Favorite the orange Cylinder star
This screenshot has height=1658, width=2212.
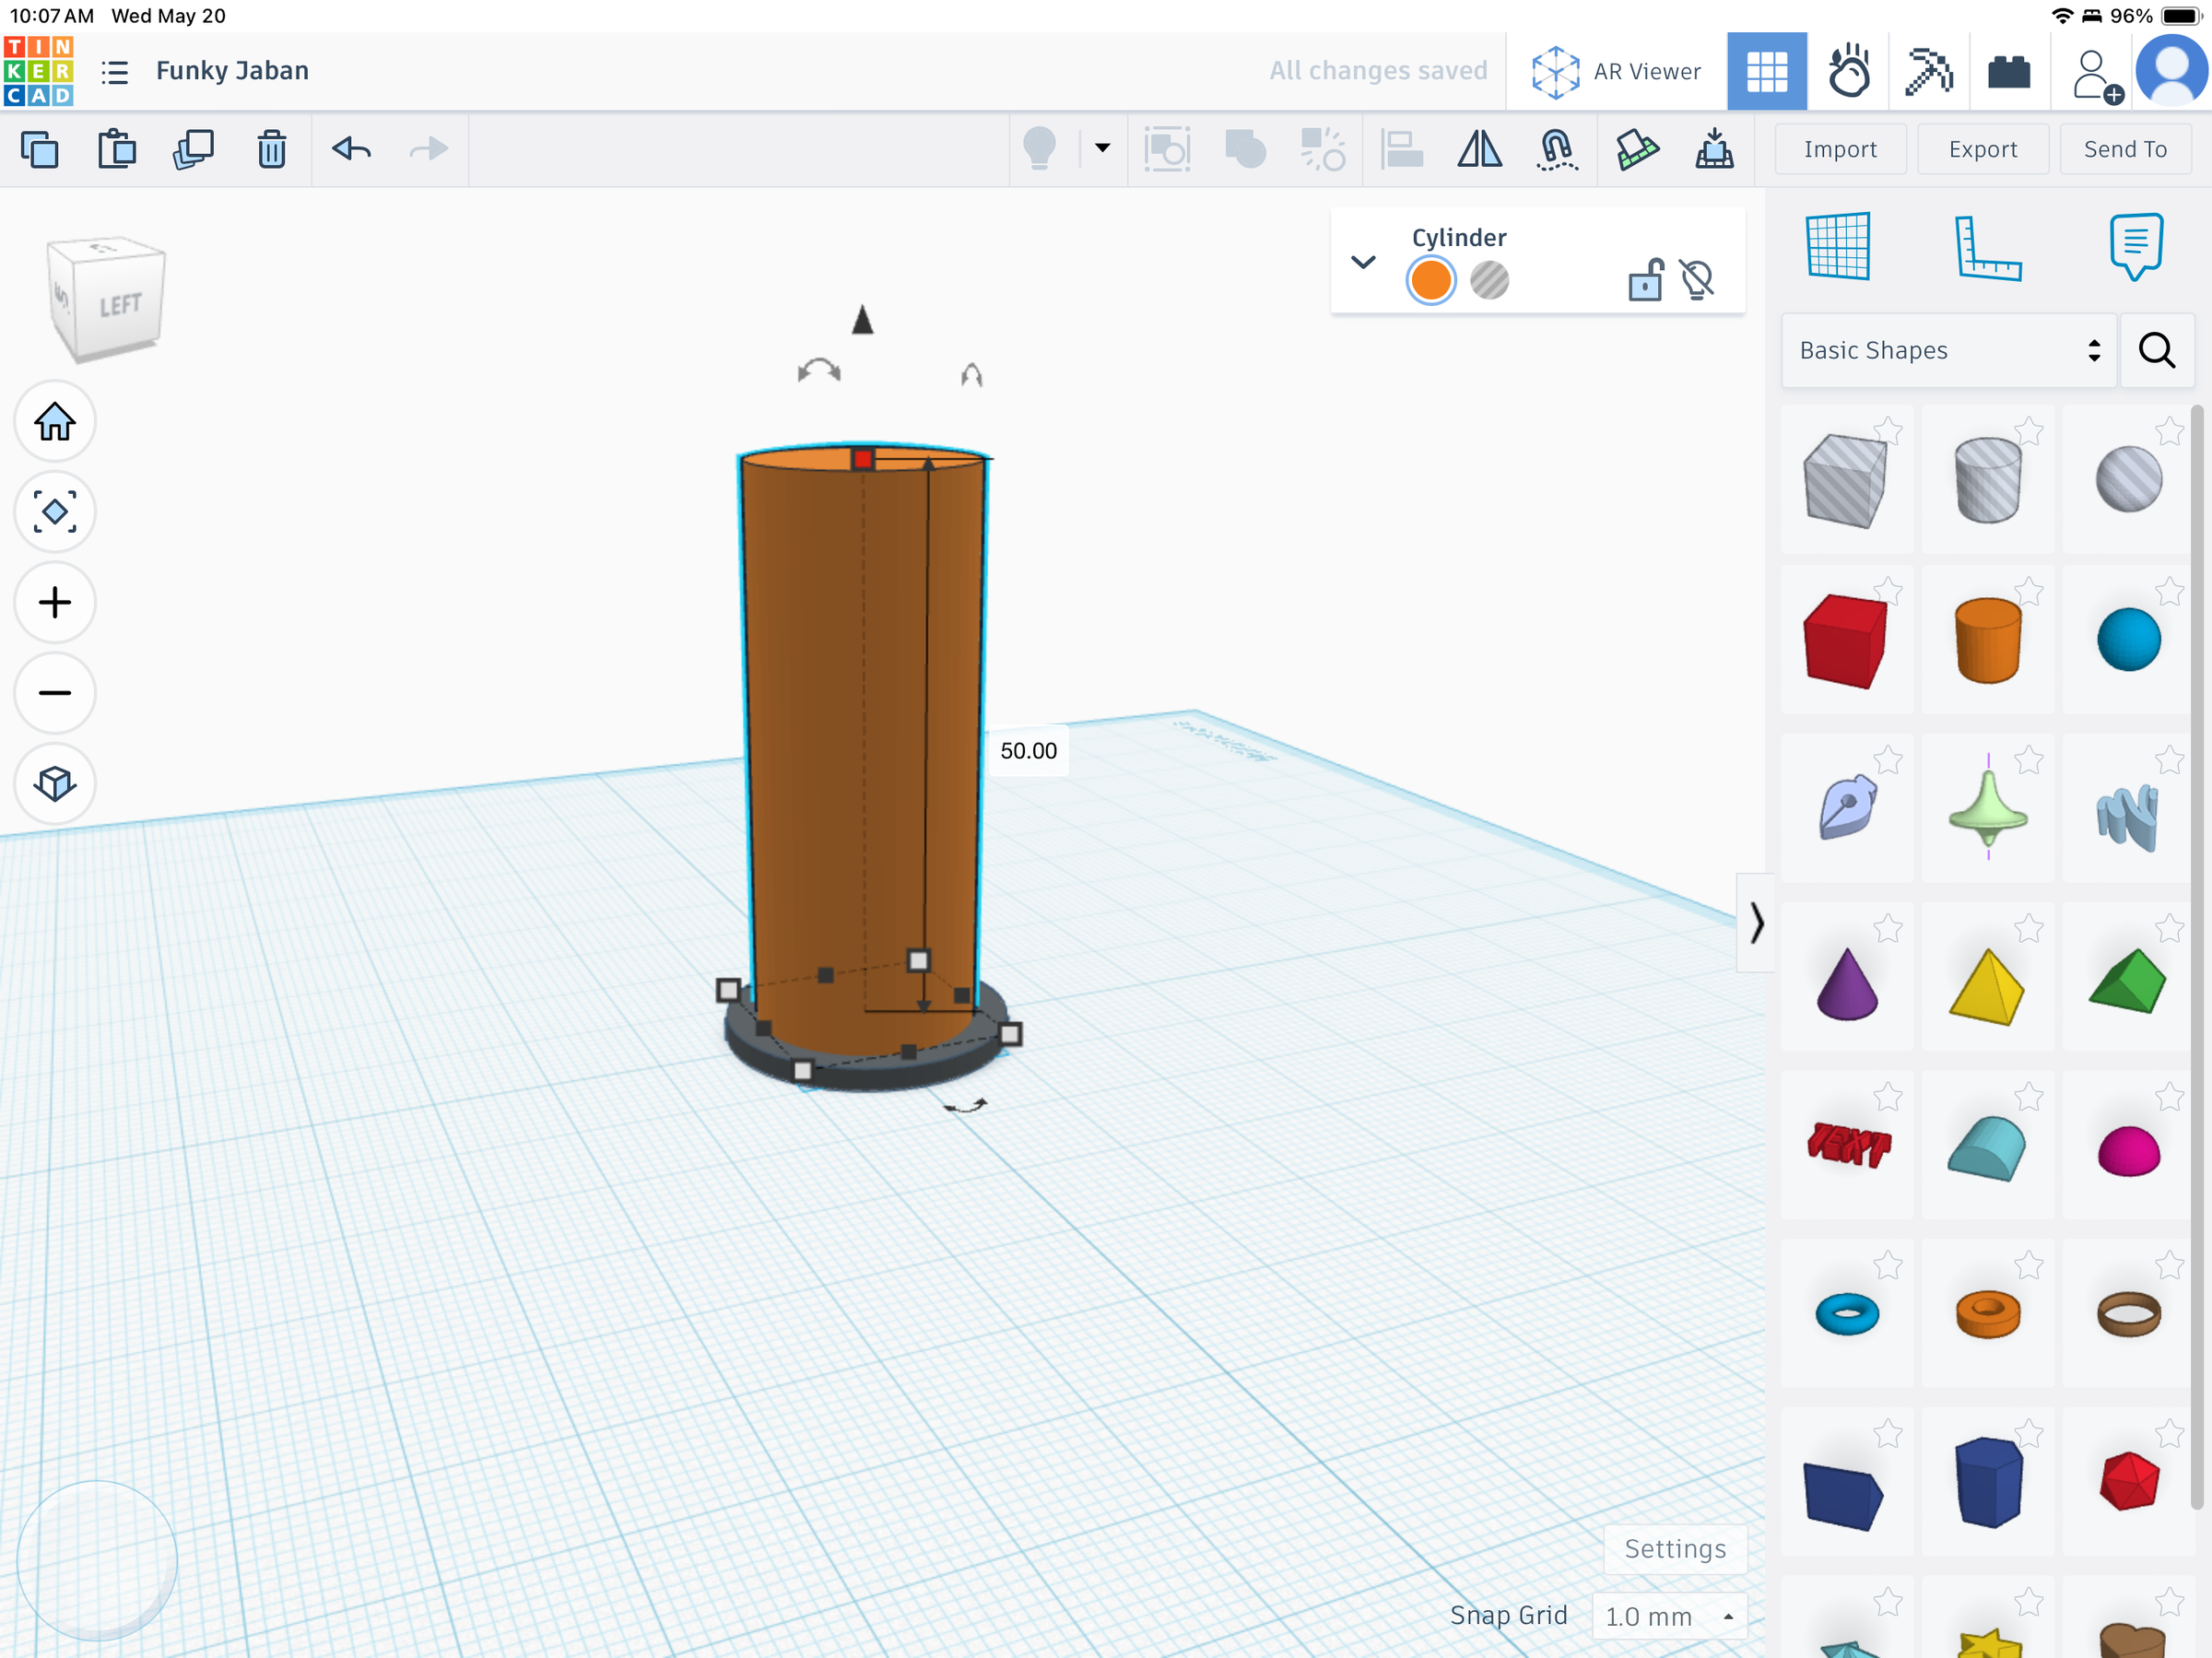click(x=2029, y=590)
